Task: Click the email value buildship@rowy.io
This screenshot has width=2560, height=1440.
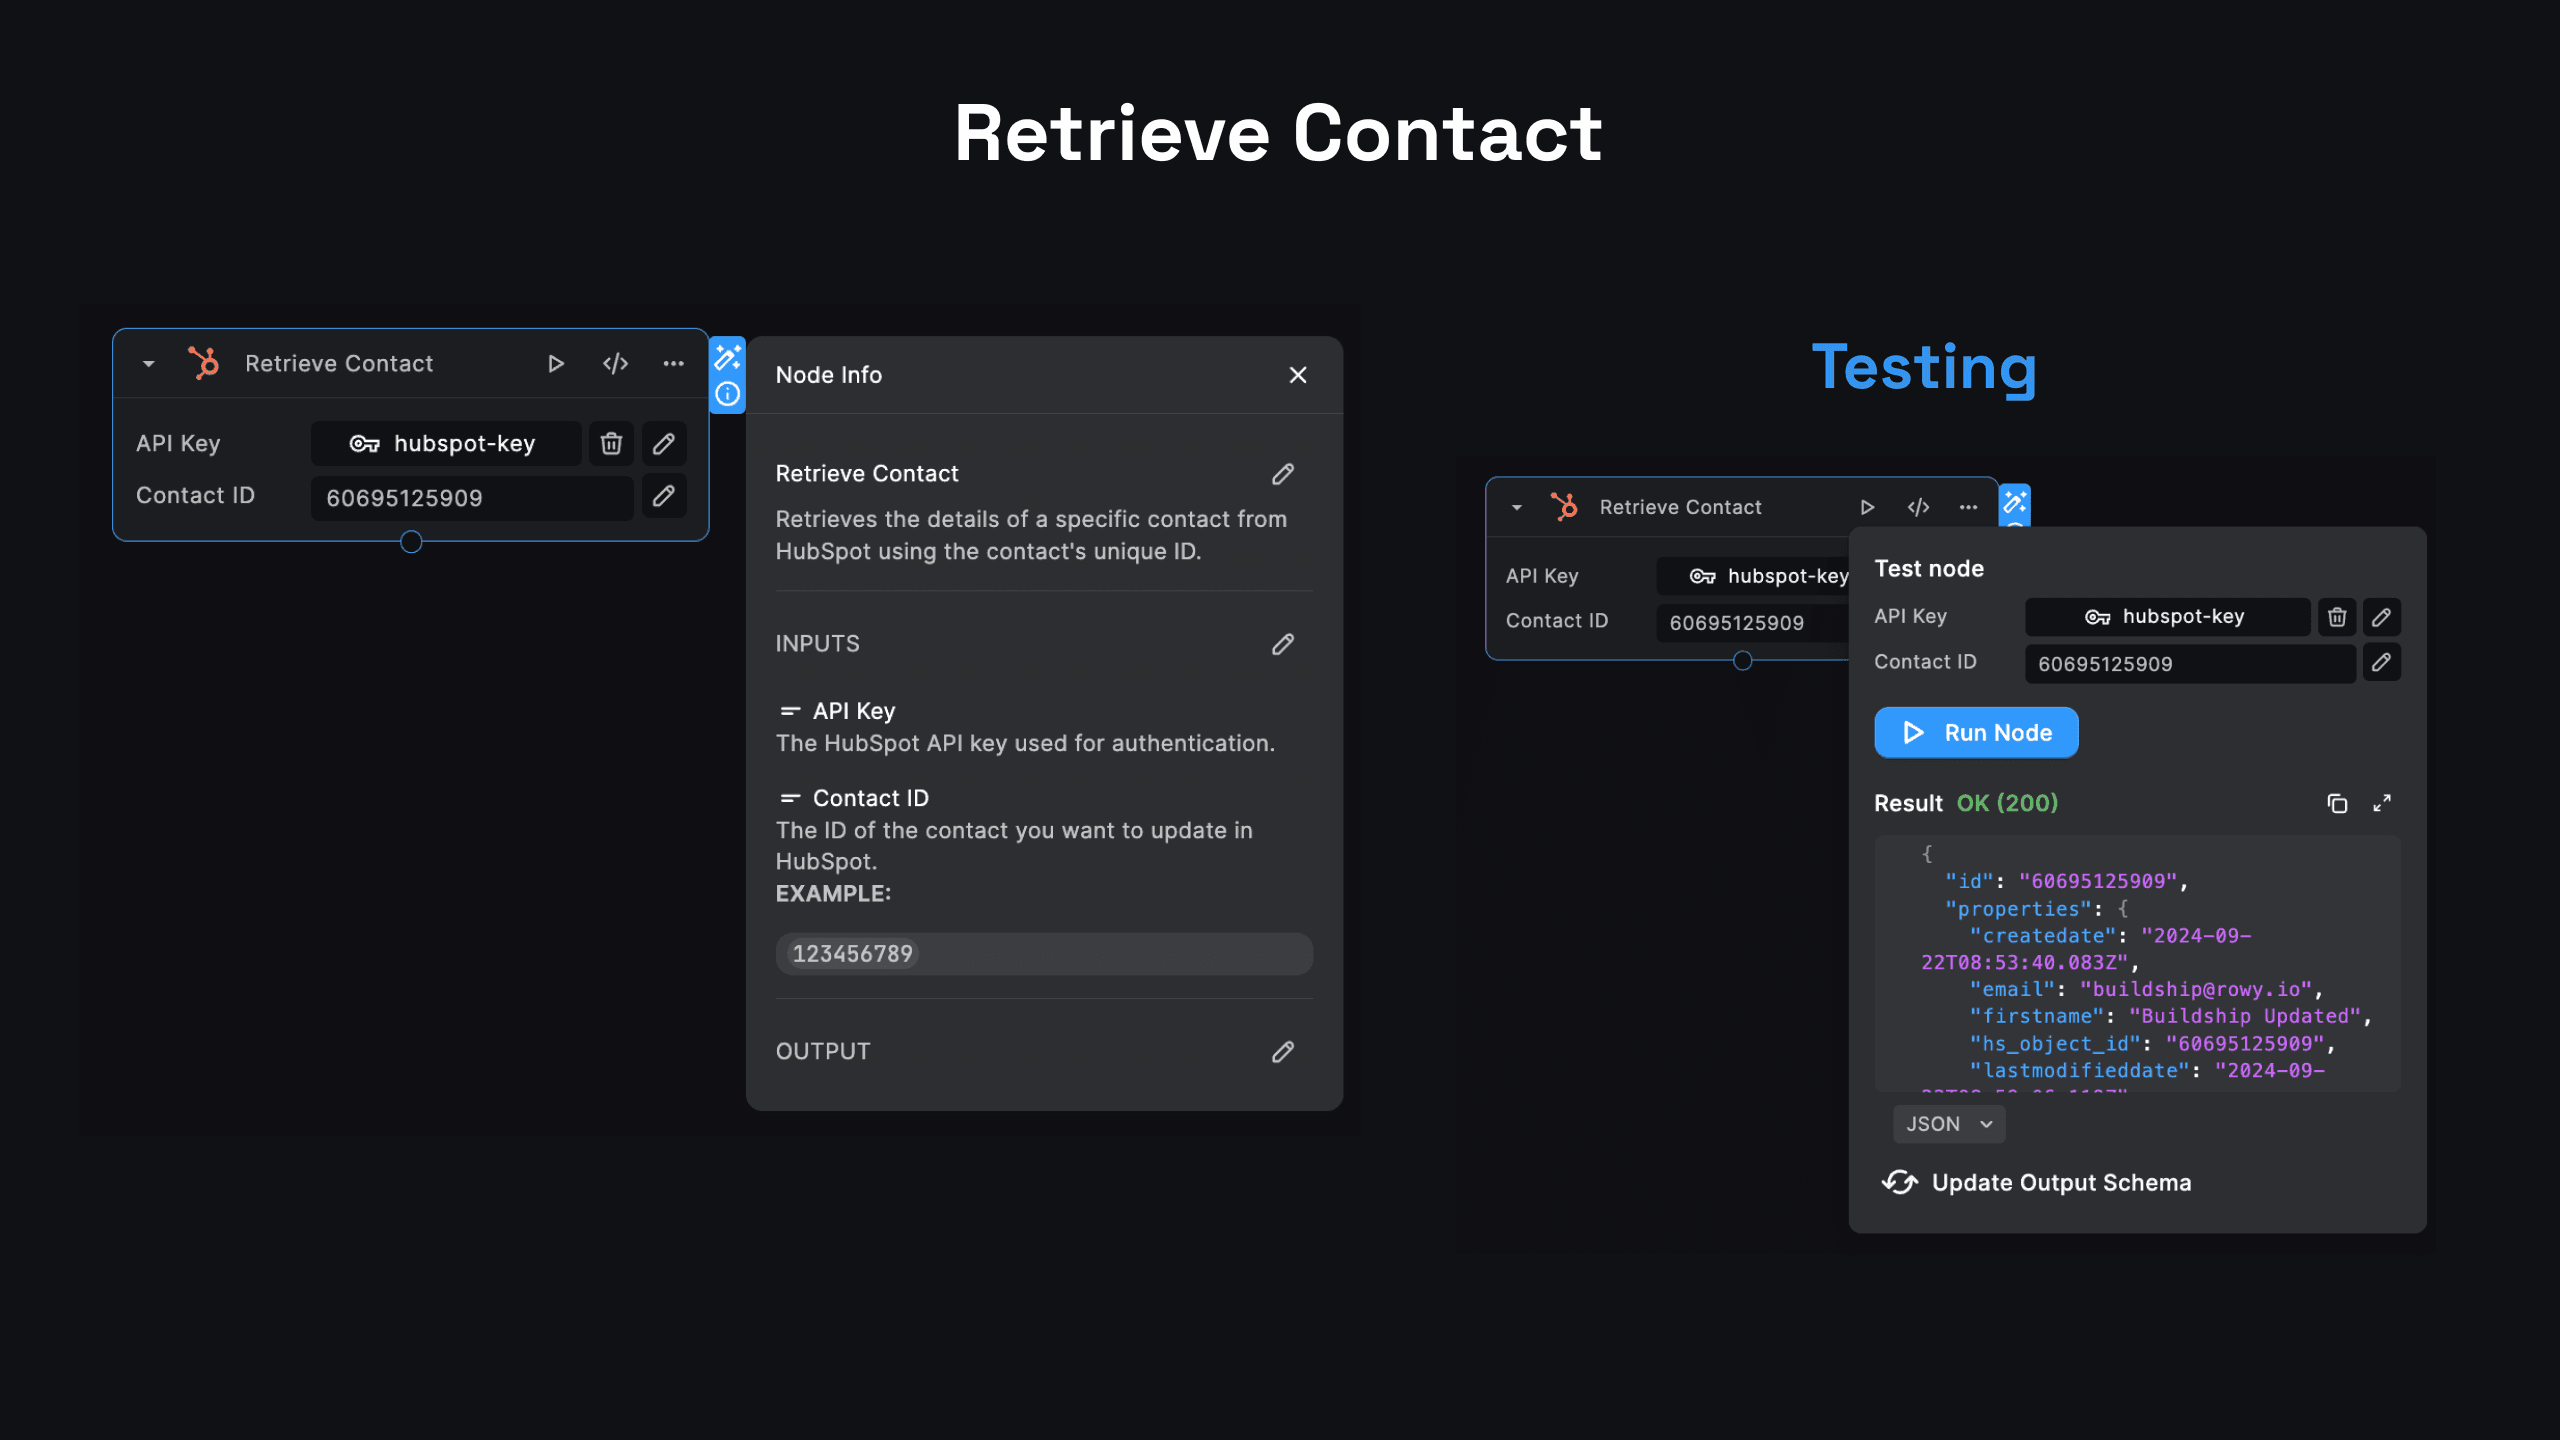Action: [2196, 989]
